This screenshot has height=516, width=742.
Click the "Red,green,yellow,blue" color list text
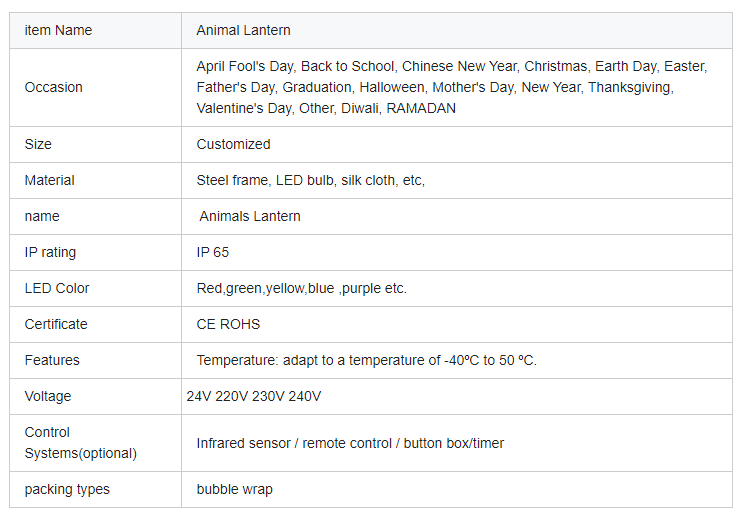pyautogui.click(x=301, y=288)
